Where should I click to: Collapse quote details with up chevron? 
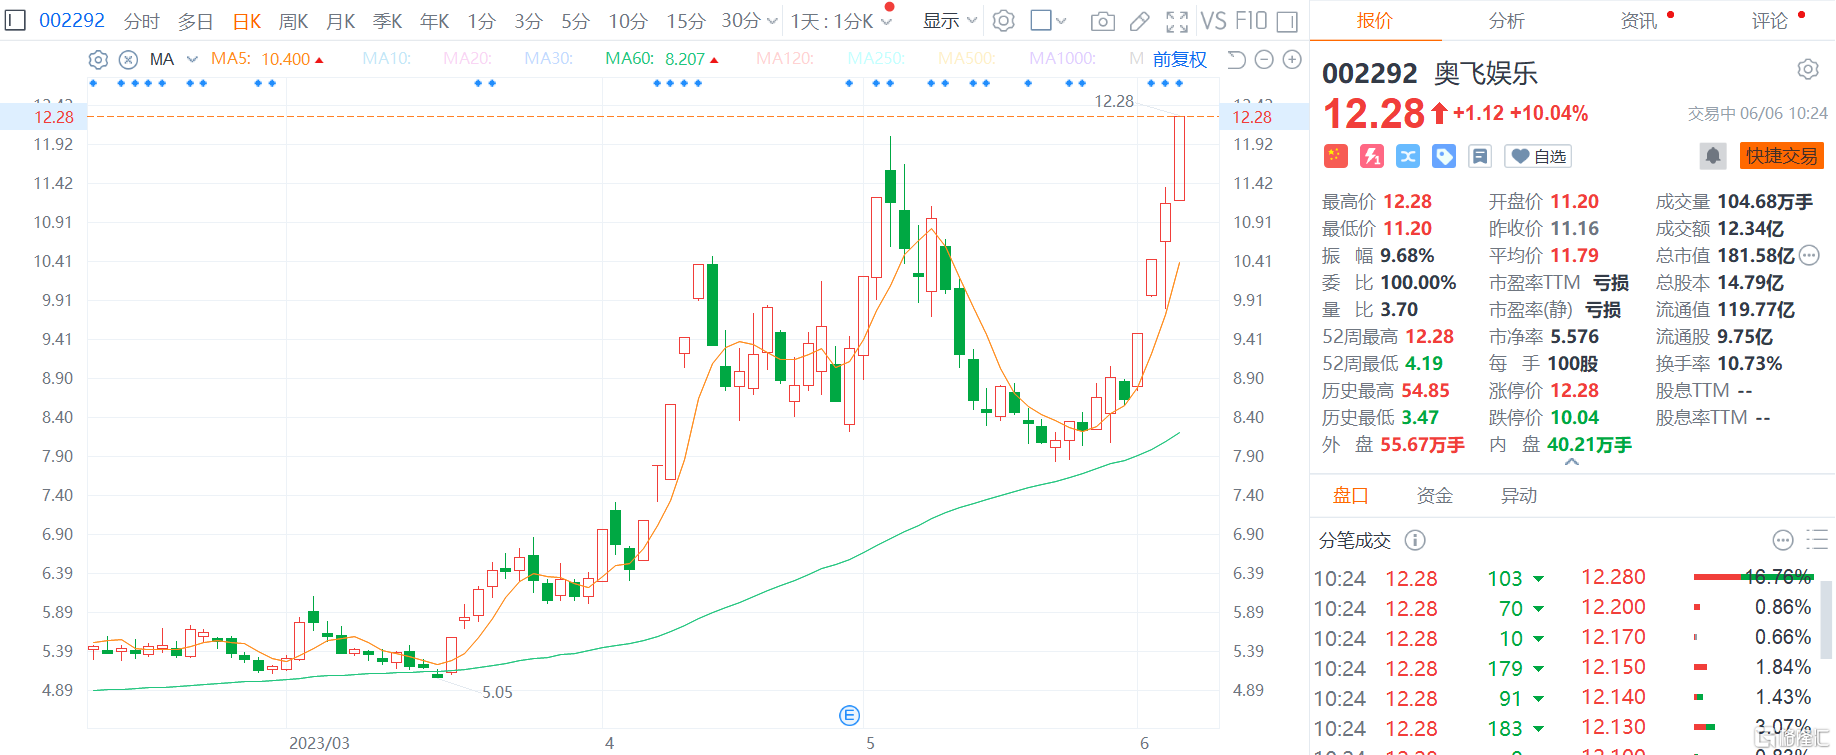[1572, 462]
